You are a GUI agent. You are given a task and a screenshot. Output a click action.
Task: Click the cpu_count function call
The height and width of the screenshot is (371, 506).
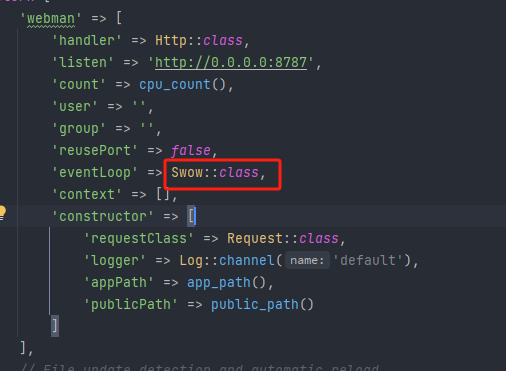click(x=175, y=84)
